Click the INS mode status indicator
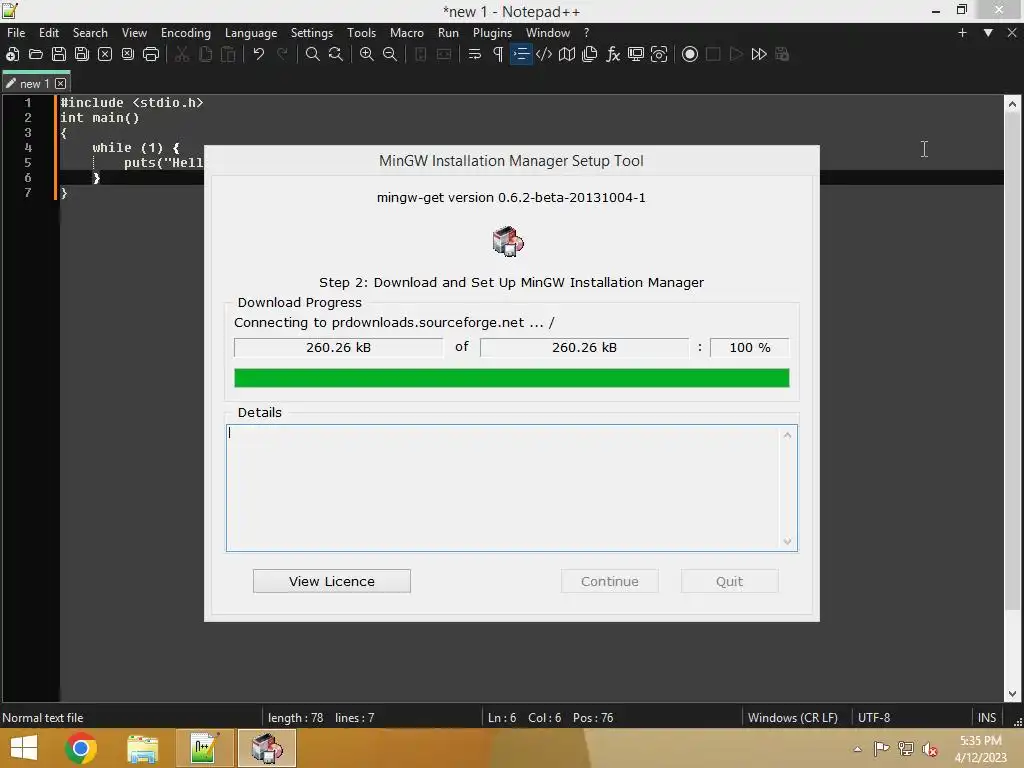The width and height of the screenshot is (1024, 768). pos(987,718)
